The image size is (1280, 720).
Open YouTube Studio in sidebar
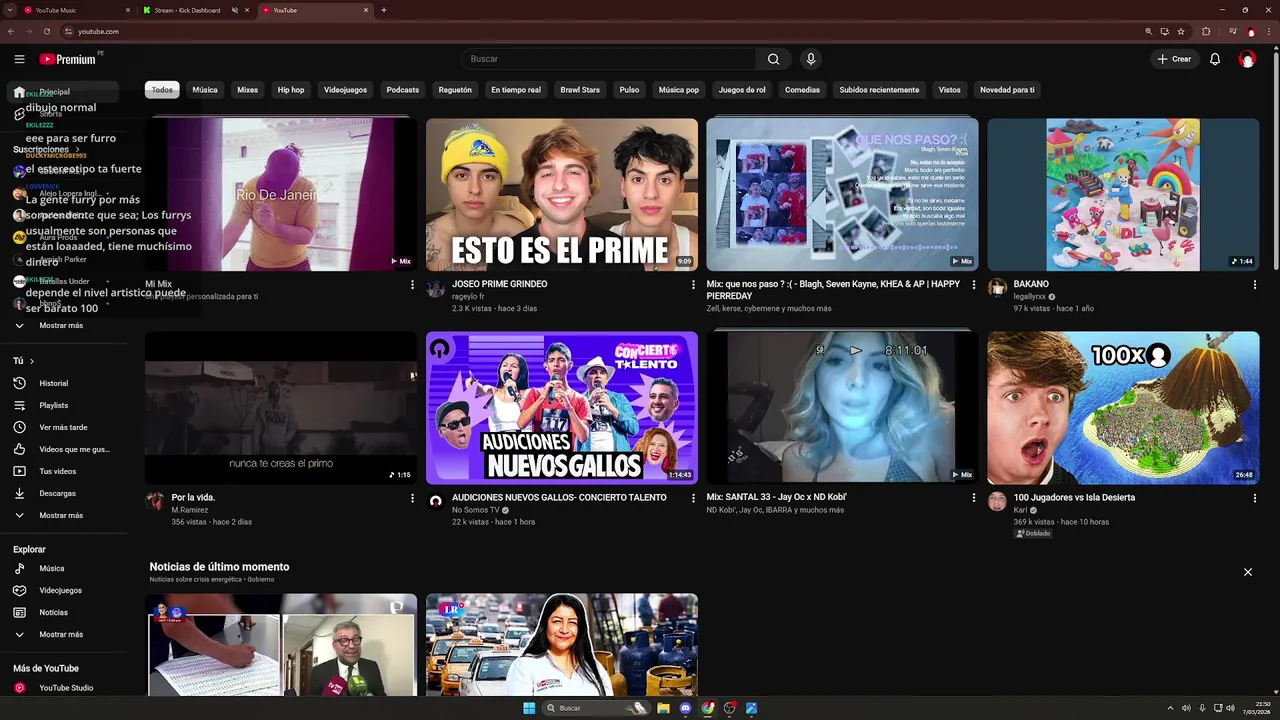pos(64,688)
